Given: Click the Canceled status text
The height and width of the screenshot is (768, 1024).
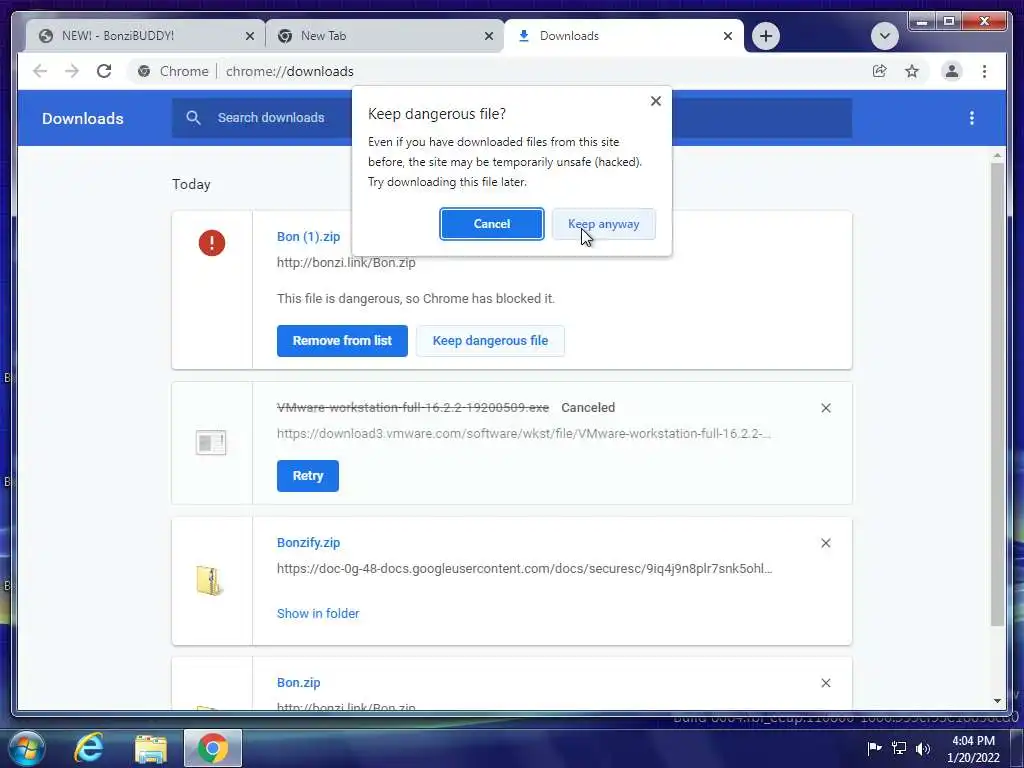Looking at the screenshot, I should (x=588, y=408).
